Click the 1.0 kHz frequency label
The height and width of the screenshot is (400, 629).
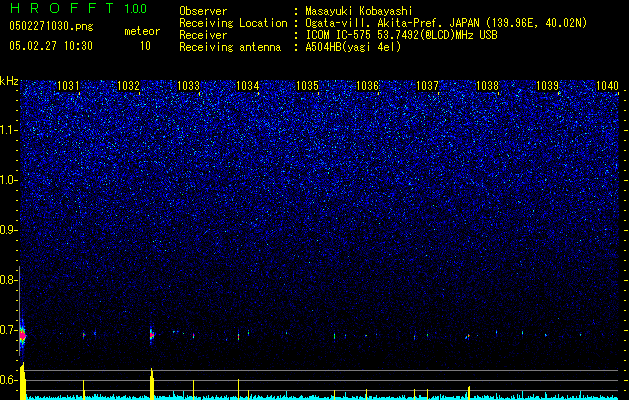(9, 180)
